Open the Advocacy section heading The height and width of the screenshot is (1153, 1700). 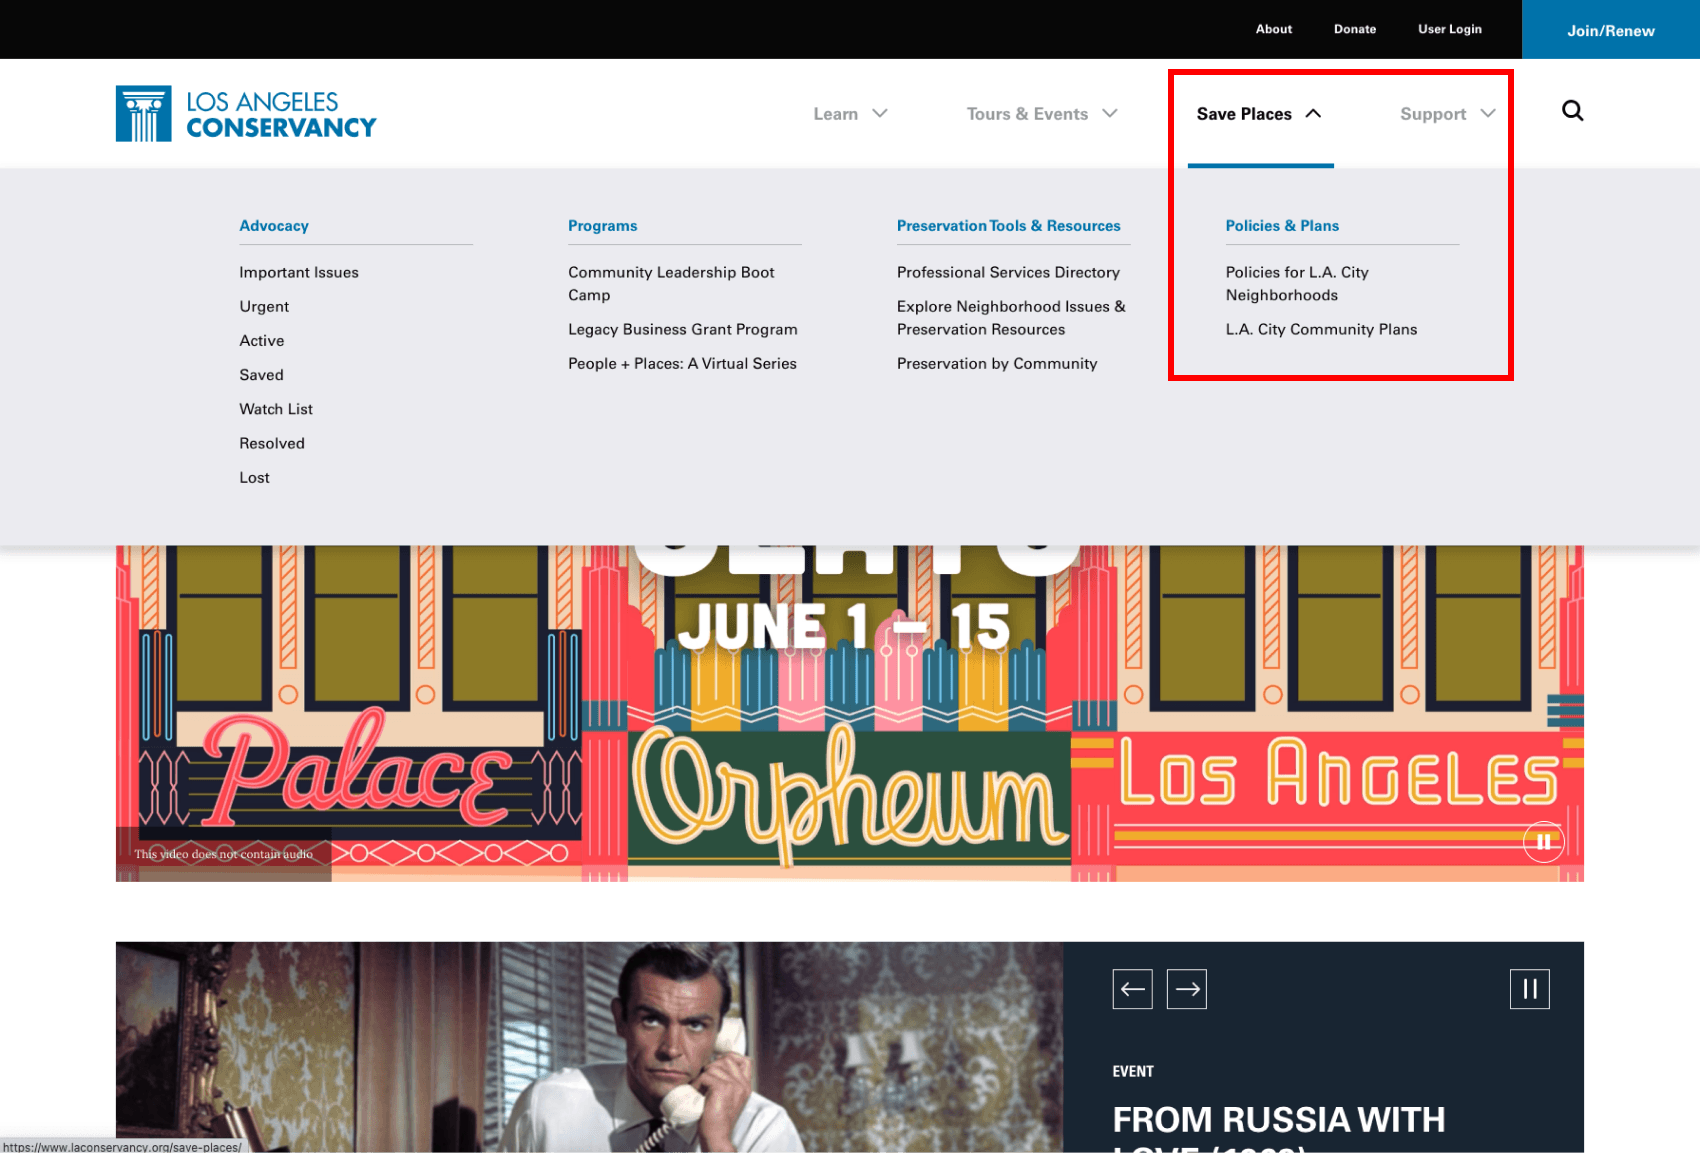pyautogui.click(x=274, y=226)
